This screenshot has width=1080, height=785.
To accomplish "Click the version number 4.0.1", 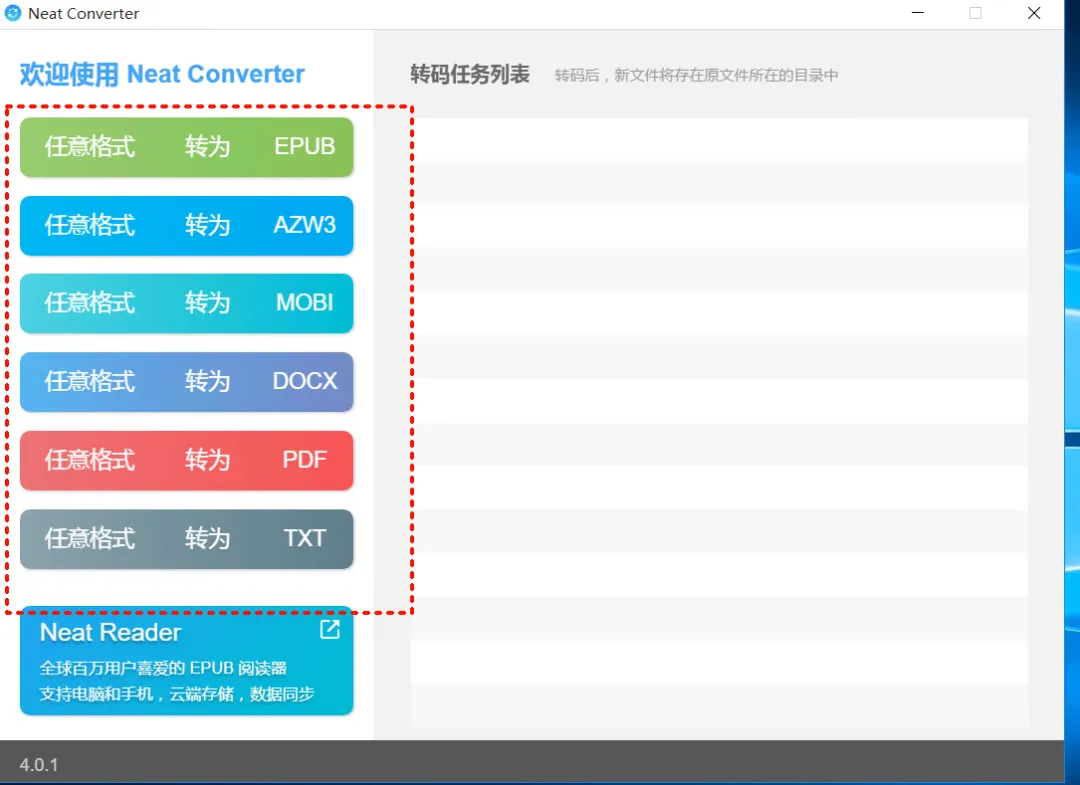I will (x=39, y=764).
